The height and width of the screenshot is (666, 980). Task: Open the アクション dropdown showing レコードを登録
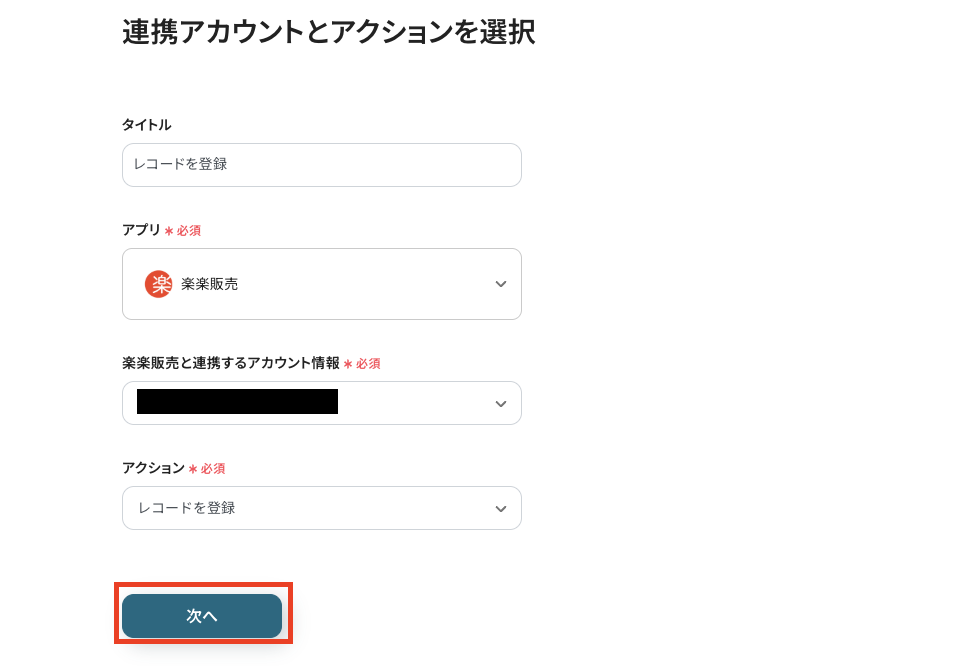click(321, 508)
